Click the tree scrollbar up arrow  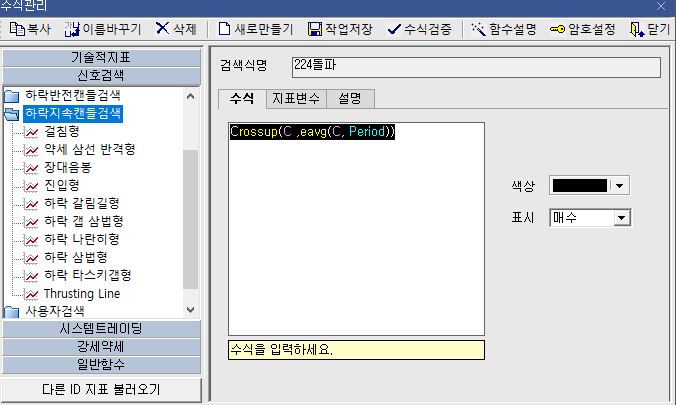pos(191,97)
